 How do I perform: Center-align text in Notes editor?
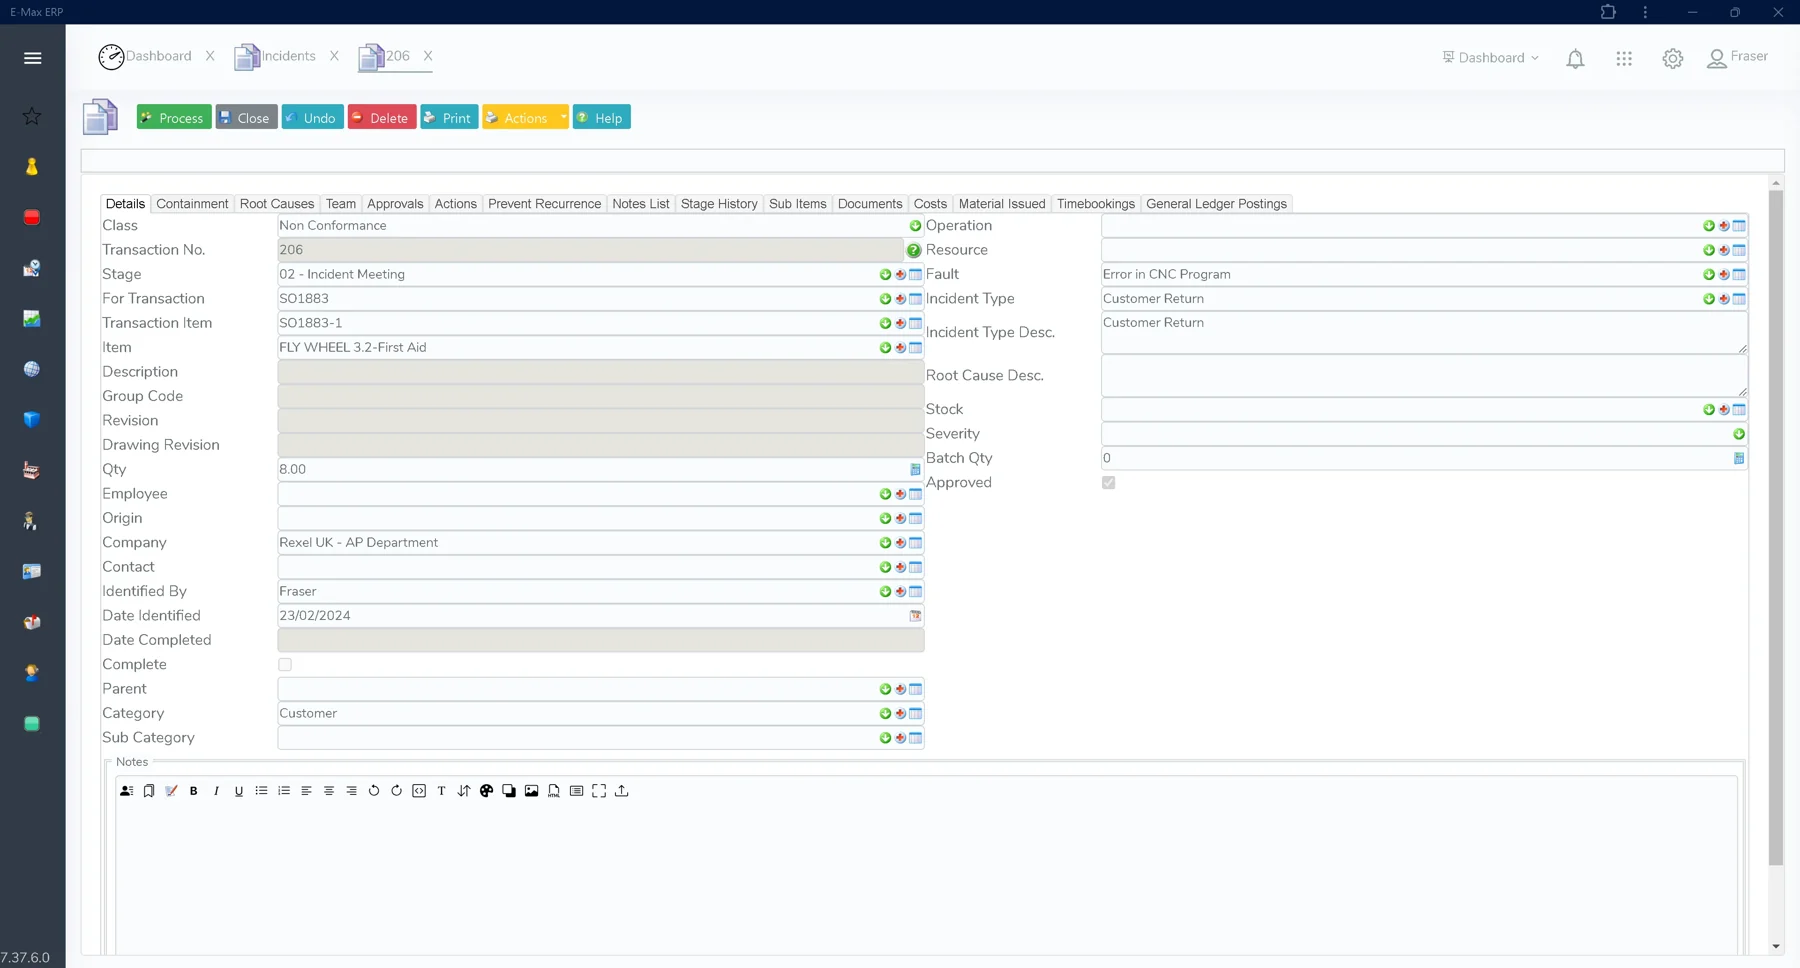pos(329,791)
